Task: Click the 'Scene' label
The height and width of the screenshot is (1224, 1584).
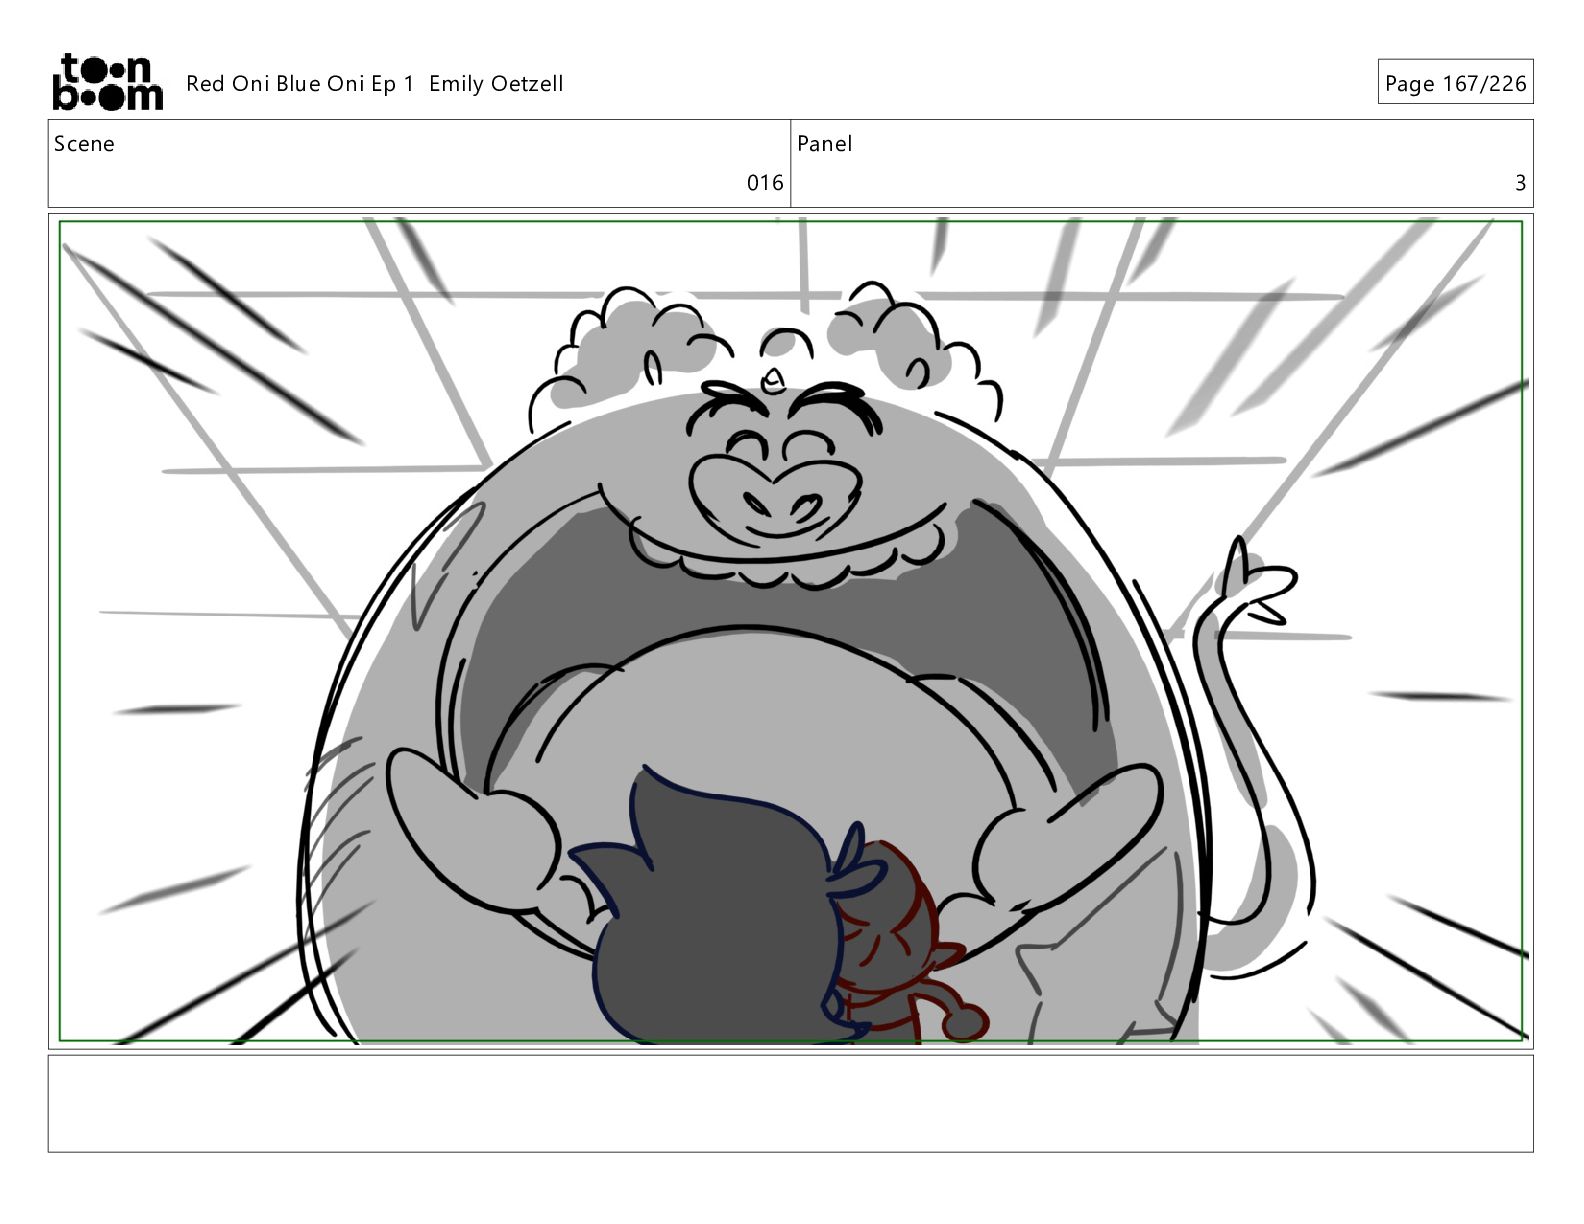Action: pyautogui.click(x=84, y=144)
